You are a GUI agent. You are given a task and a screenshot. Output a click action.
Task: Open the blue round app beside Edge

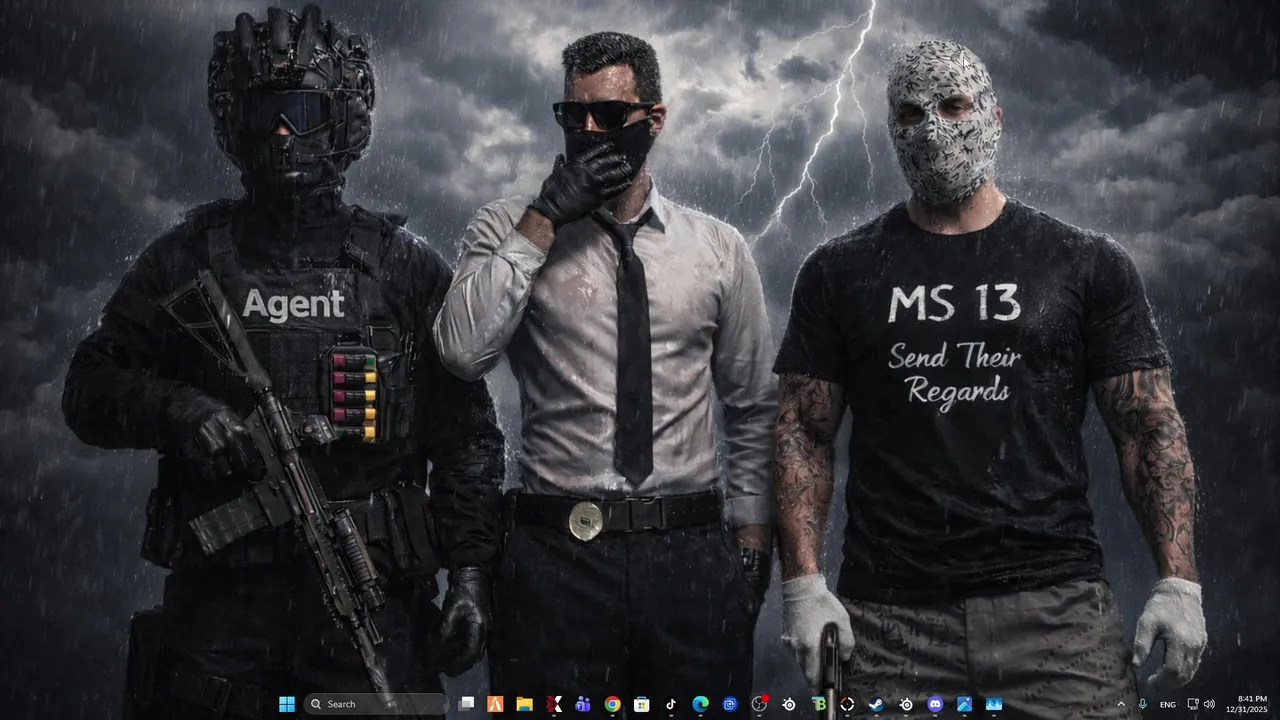click(730, 704)
